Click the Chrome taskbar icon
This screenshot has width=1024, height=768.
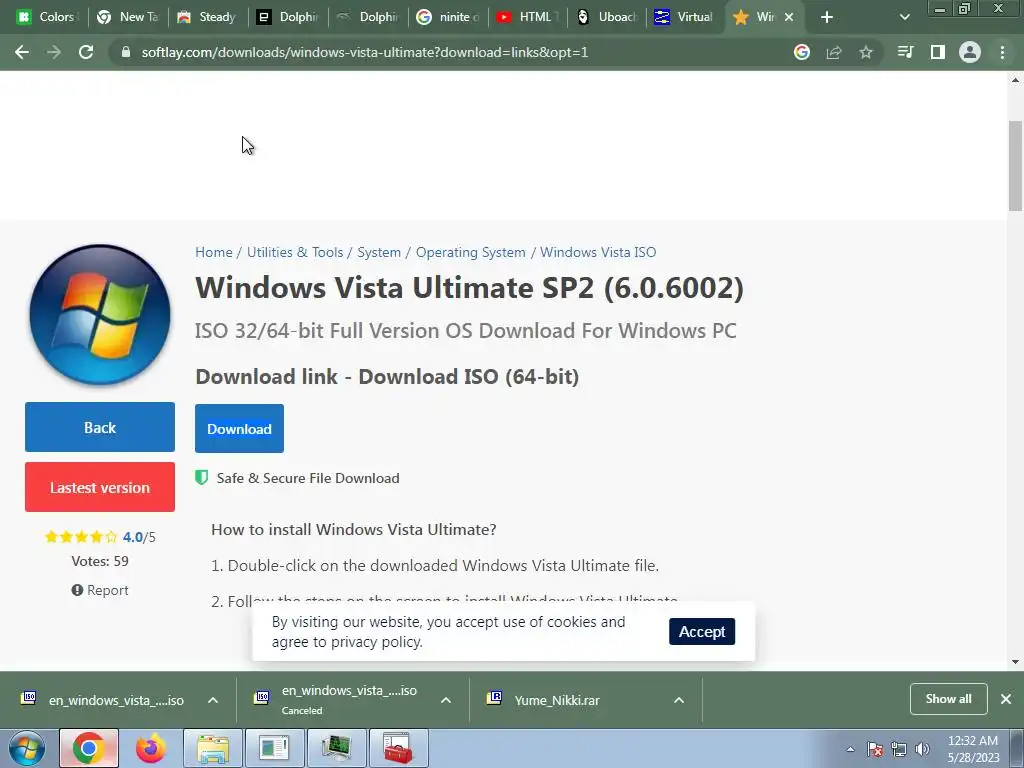[89, 748]
